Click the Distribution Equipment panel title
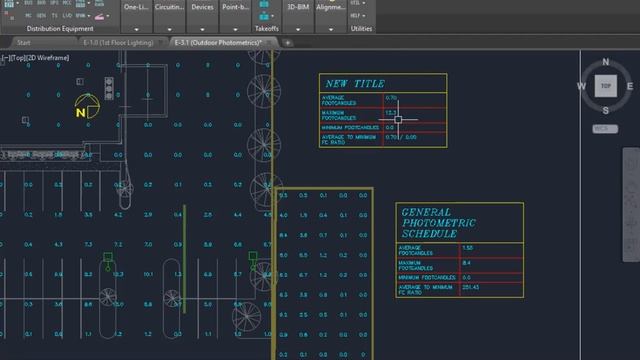 (x=60, y=29)
